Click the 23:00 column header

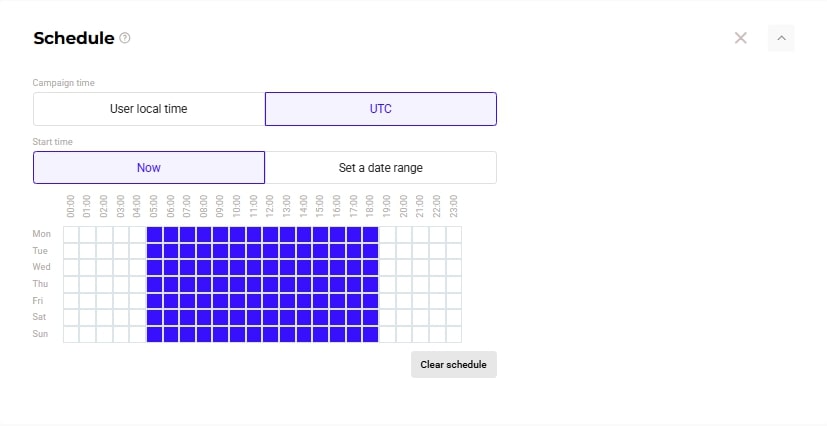tap(454, 206)
